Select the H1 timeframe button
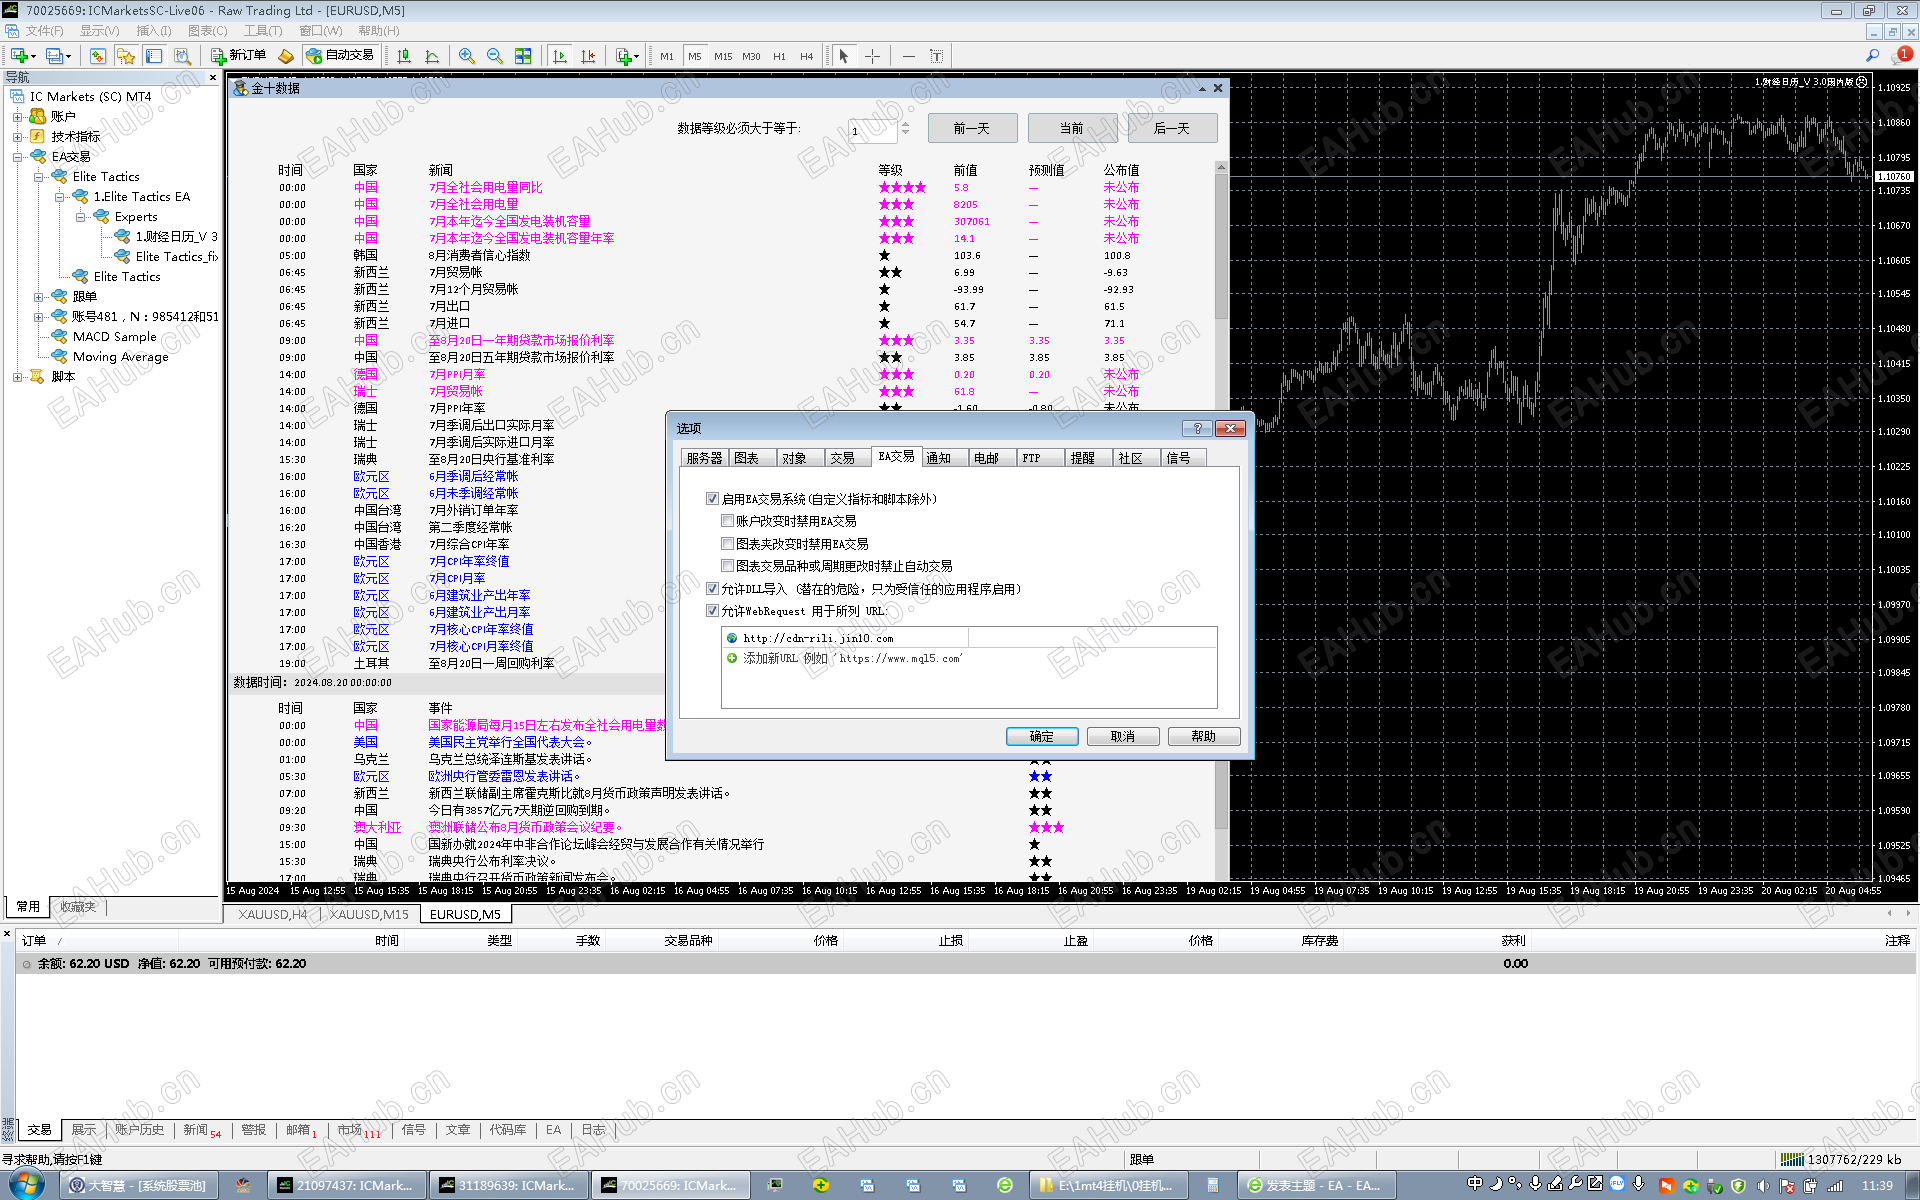 [x=779, y=56]
